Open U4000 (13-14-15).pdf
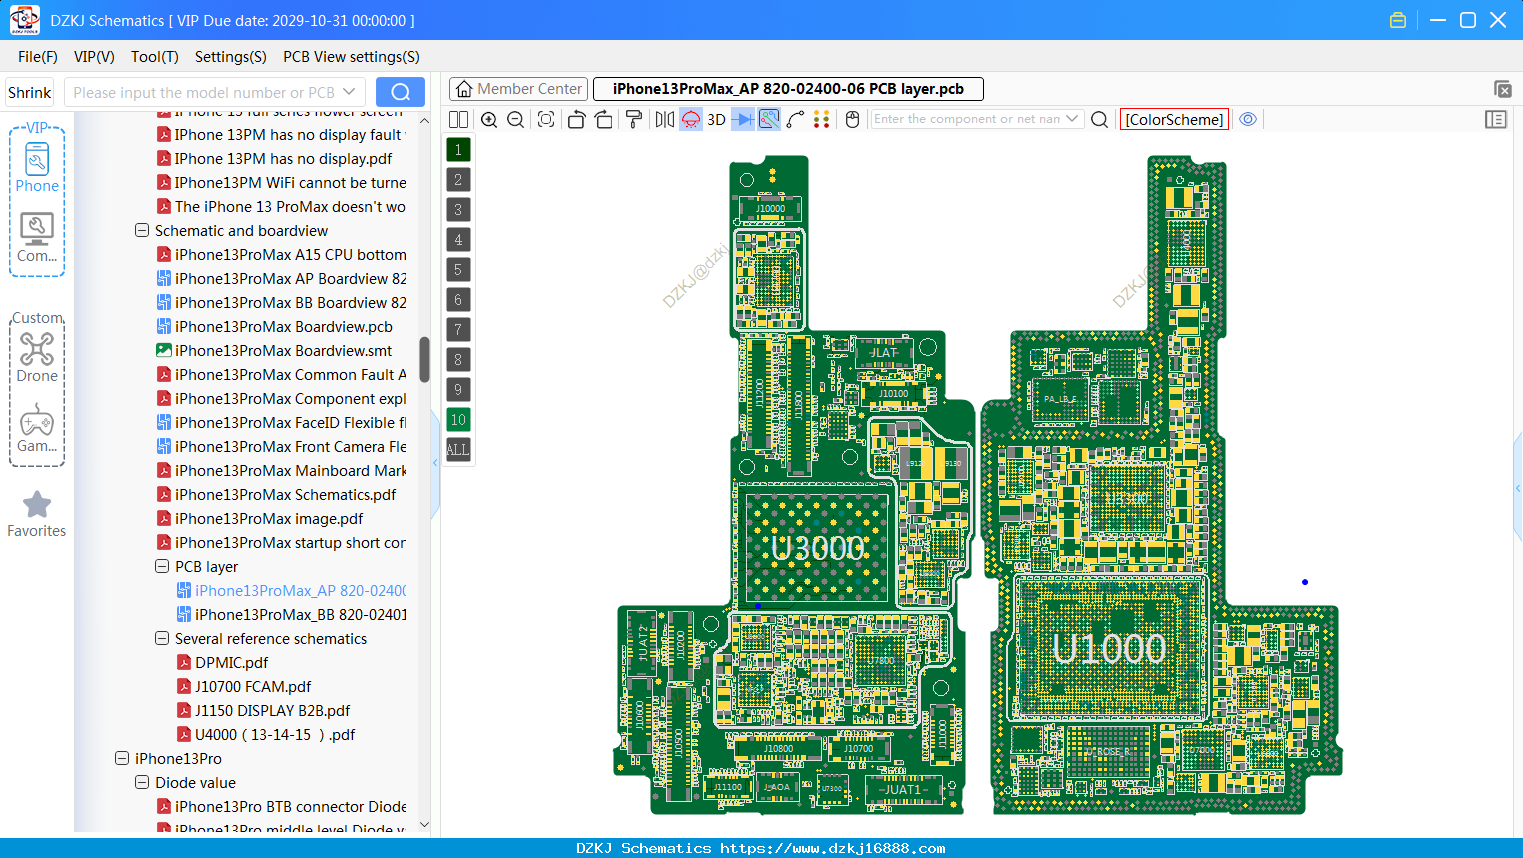The image size is (1523, 858). click(275, 734)
